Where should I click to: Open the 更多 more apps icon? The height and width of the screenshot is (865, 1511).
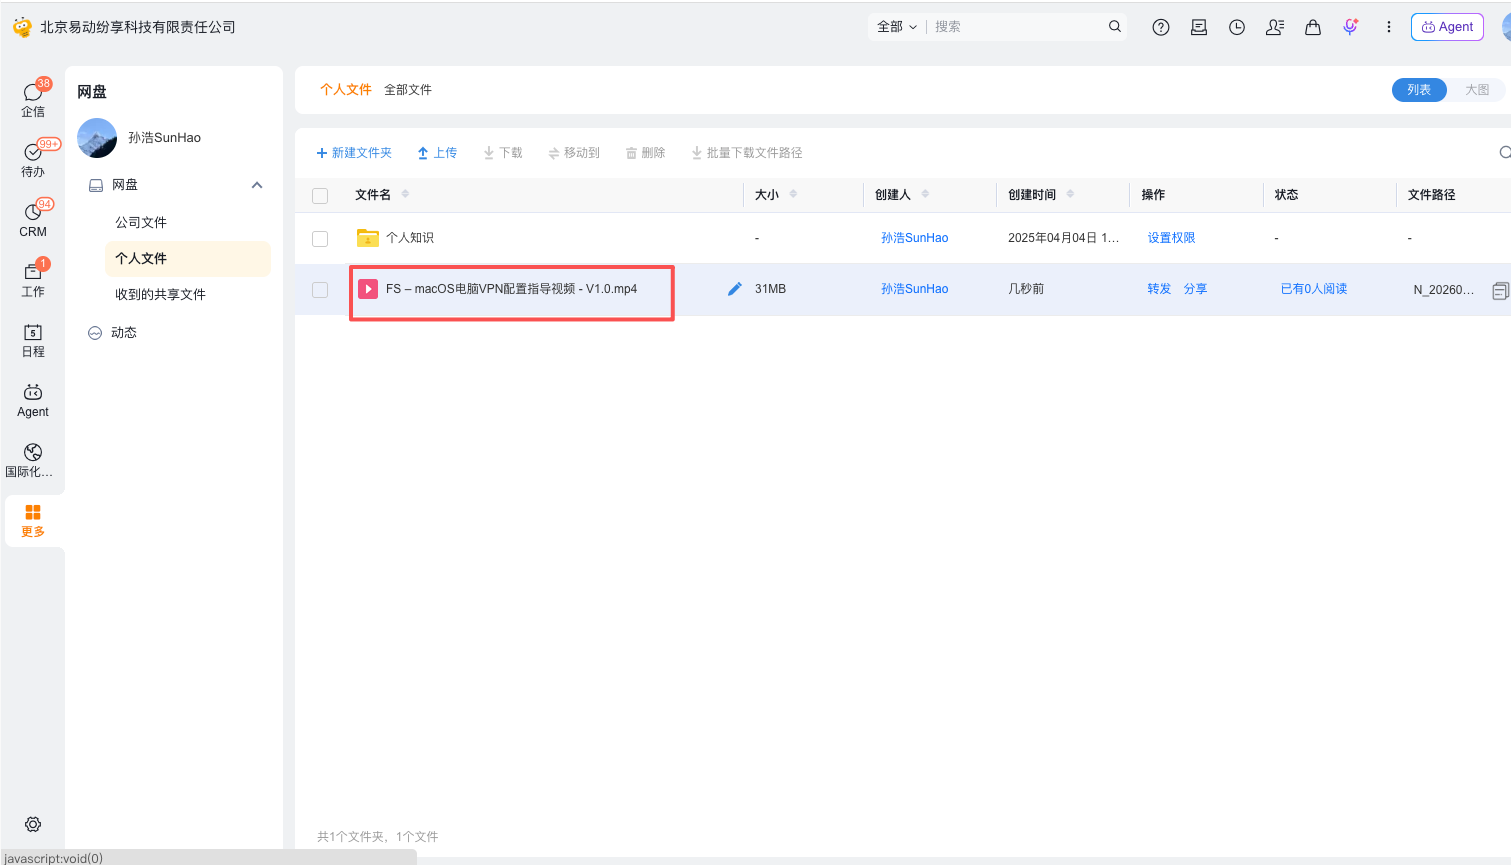(x=33, y=512)
